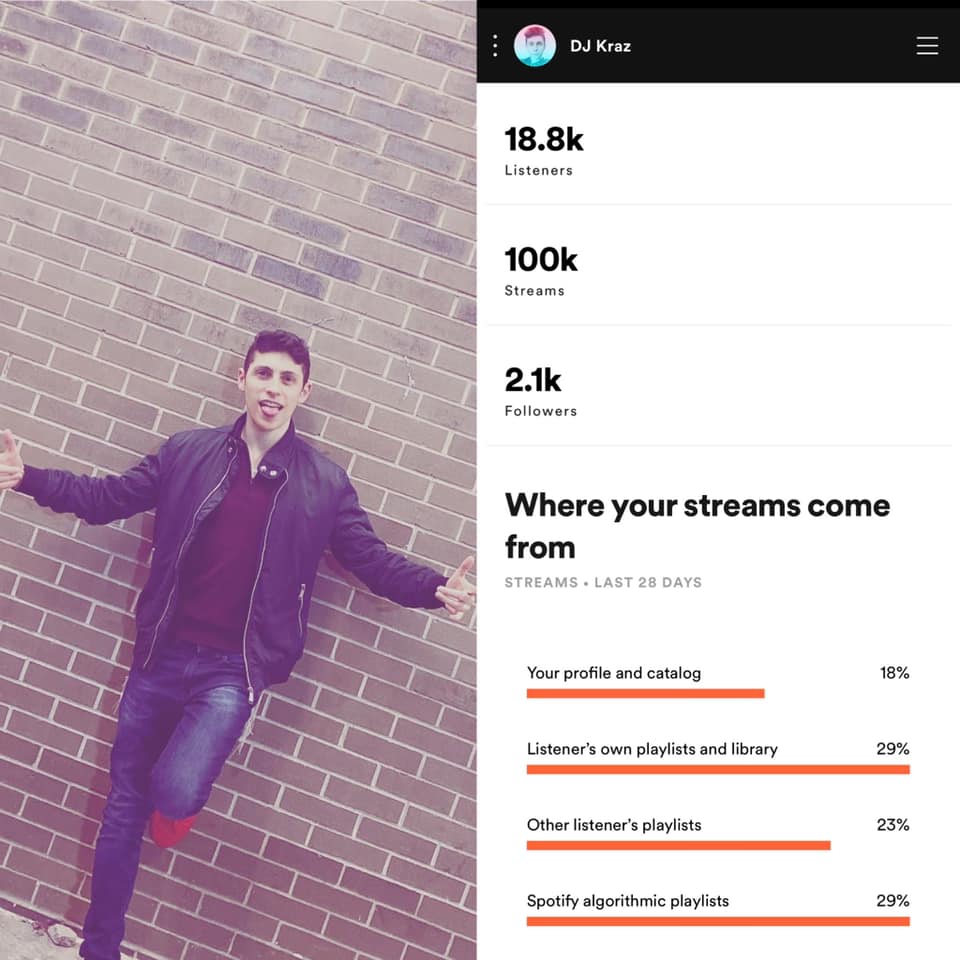
Task: Open the 18.8k Listeners stat
Action: 718,145
